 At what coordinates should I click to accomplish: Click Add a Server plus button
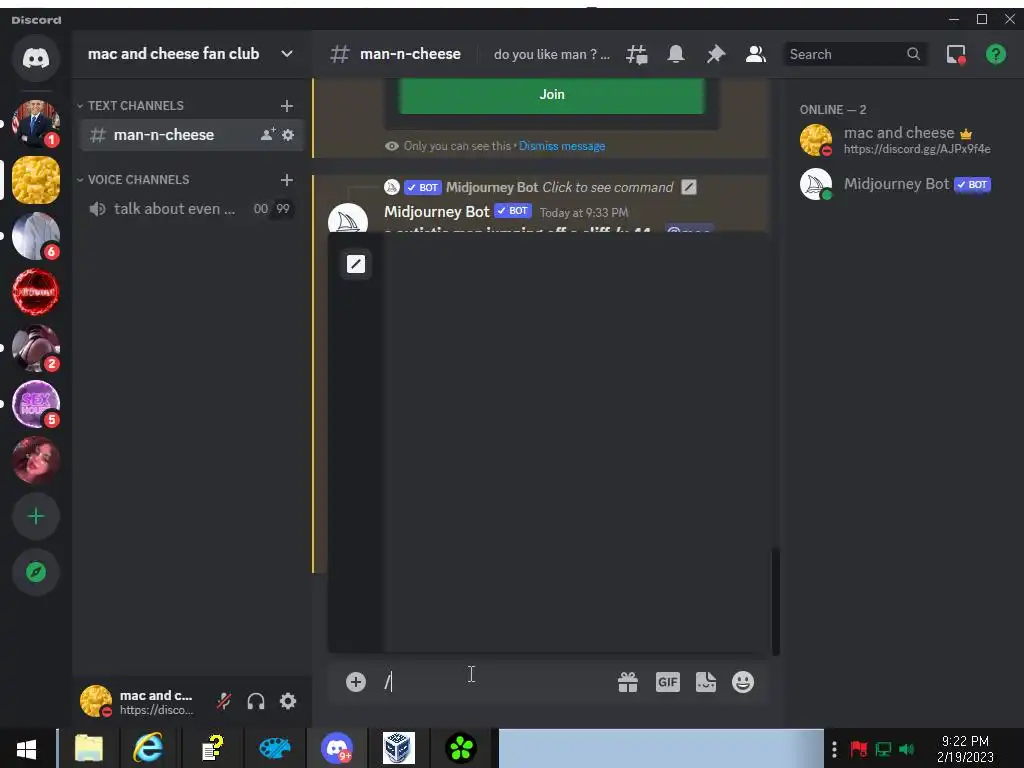pos(36,517)
